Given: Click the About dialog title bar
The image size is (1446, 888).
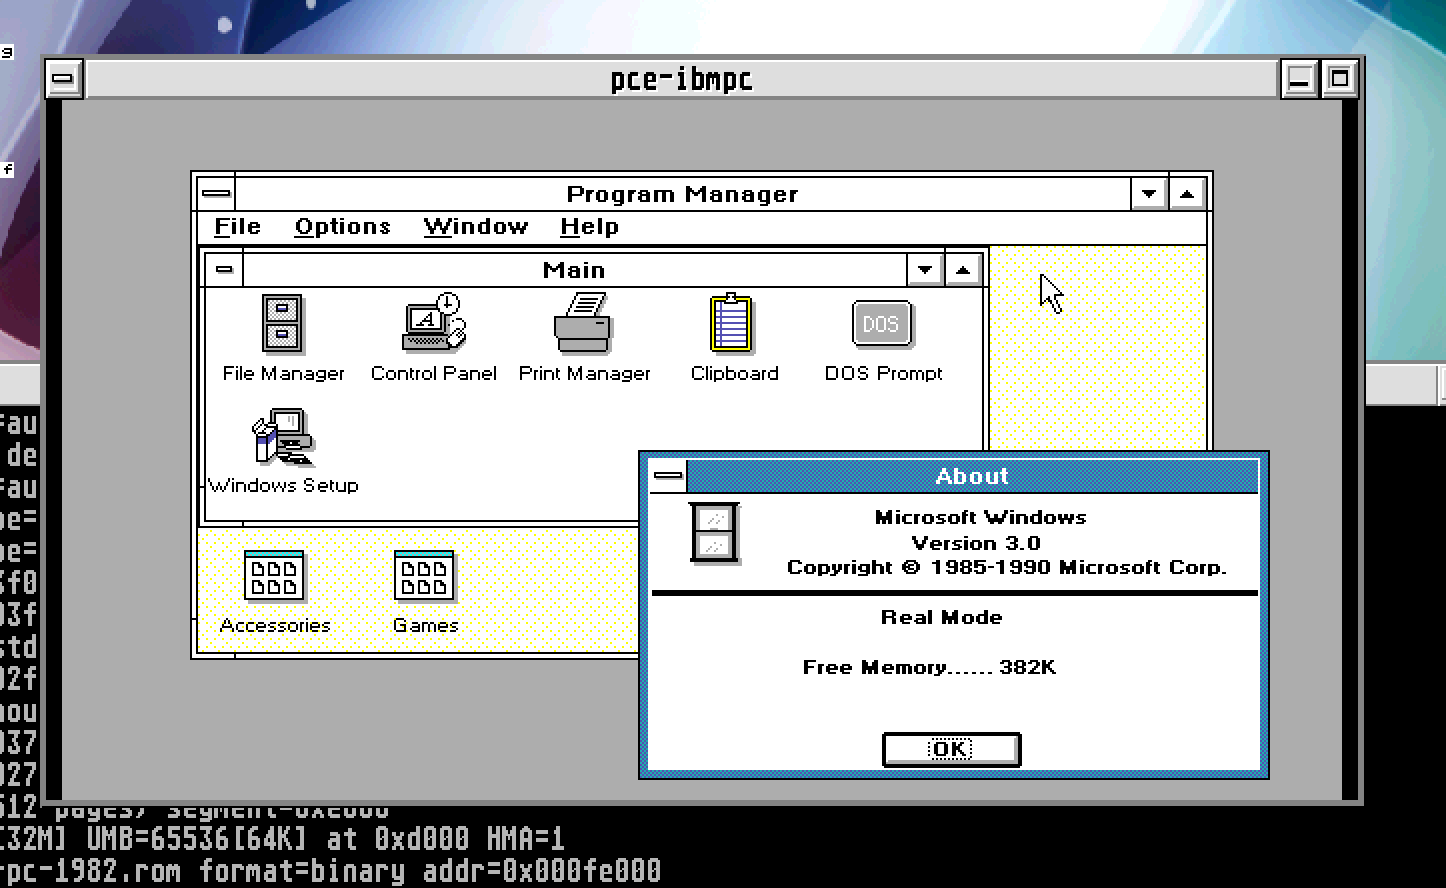Looking at the screenshot, I should (x=972, y=476).
